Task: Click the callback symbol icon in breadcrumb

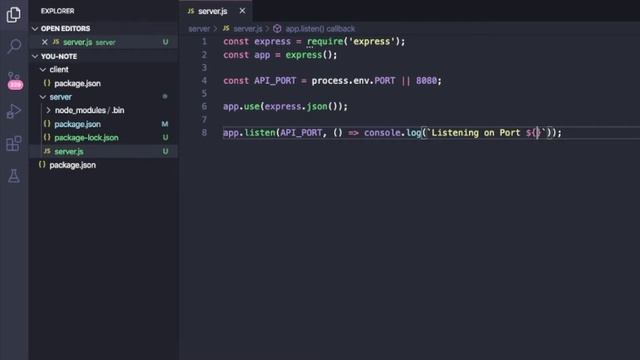Action: [277, 29]
